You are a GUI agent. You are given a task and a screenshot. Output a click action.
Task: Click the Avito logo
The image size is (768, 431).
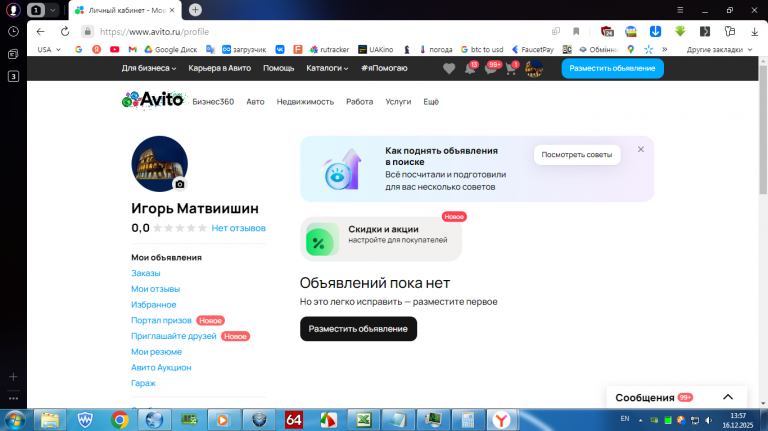click(153, 100)
